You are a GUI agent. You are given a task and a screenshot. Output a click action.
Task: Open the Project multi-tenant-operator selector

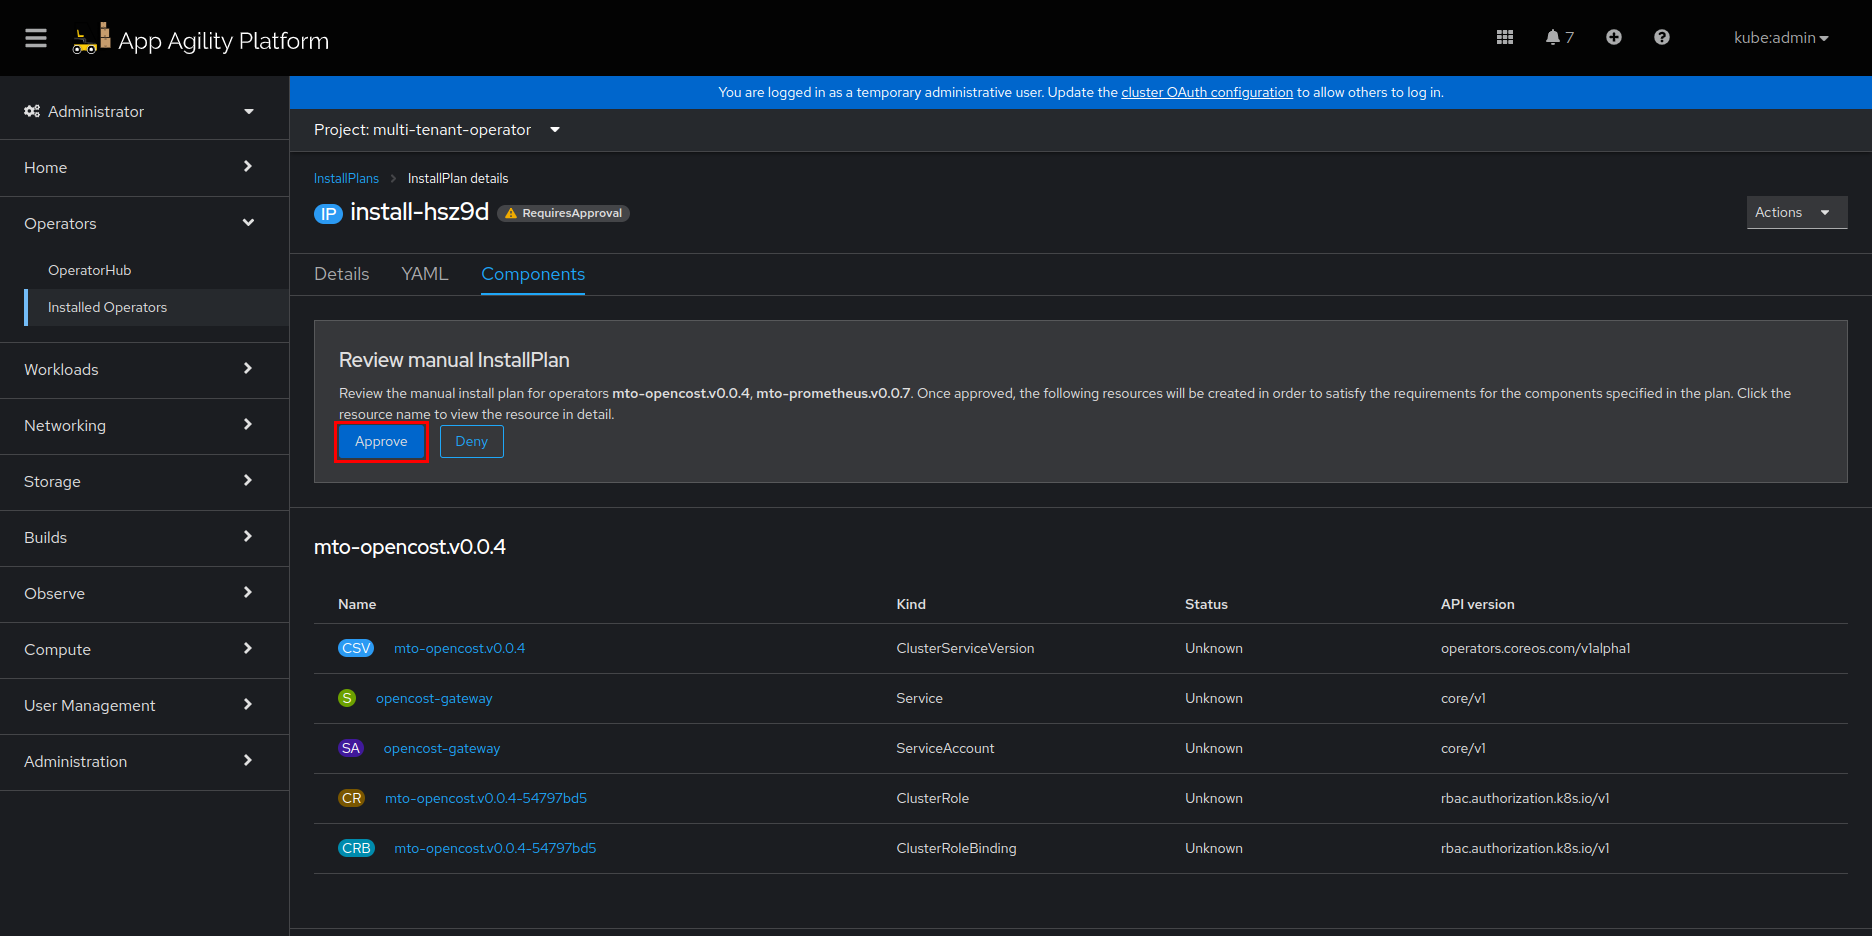(436, 130)
